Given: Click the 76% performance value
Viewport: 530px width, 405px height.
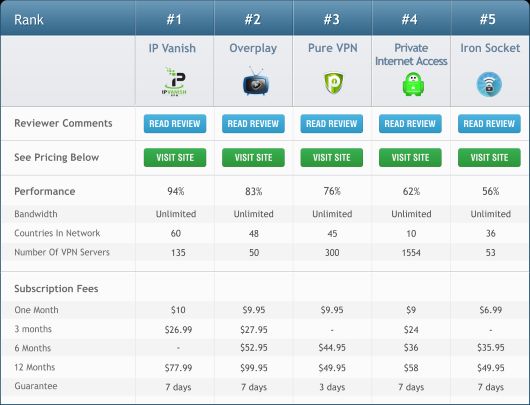Looking at the screenshot, I should (x=332, y=191).
